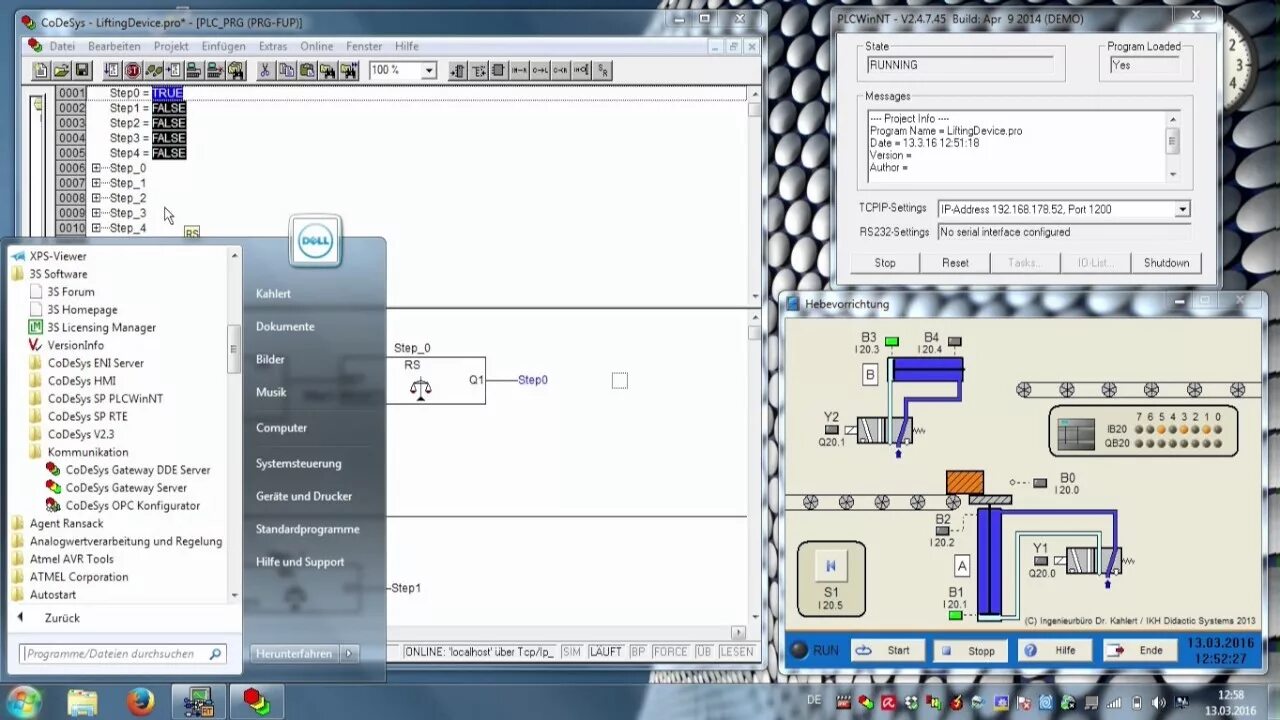Click the binoculars Find toolbar icon
Viewport: 1280px width, 720px height.
point(328,70)
